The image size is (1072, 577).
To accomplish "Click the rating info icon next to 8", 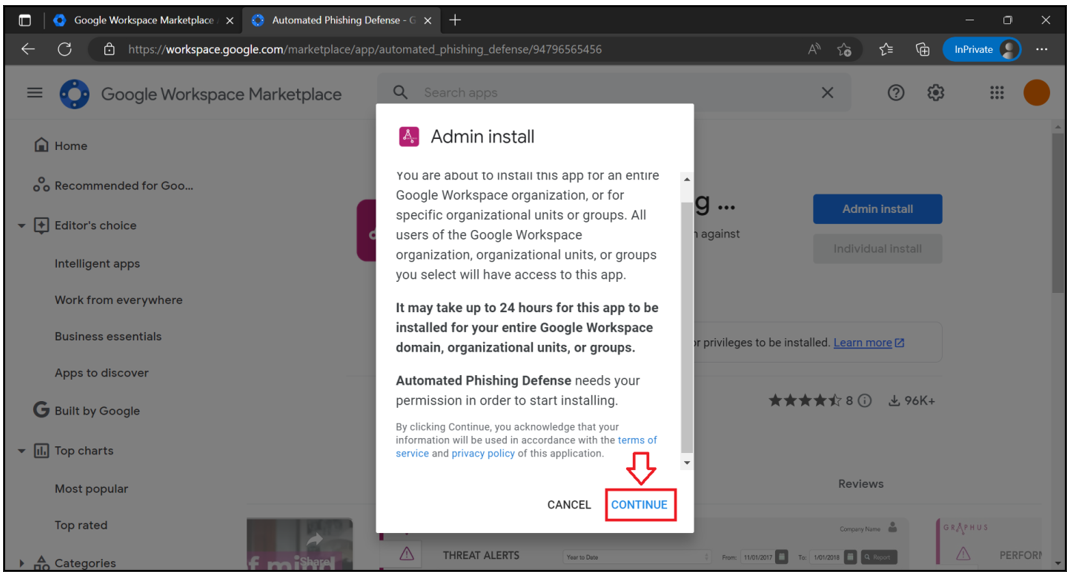I will tap(865, 401).
